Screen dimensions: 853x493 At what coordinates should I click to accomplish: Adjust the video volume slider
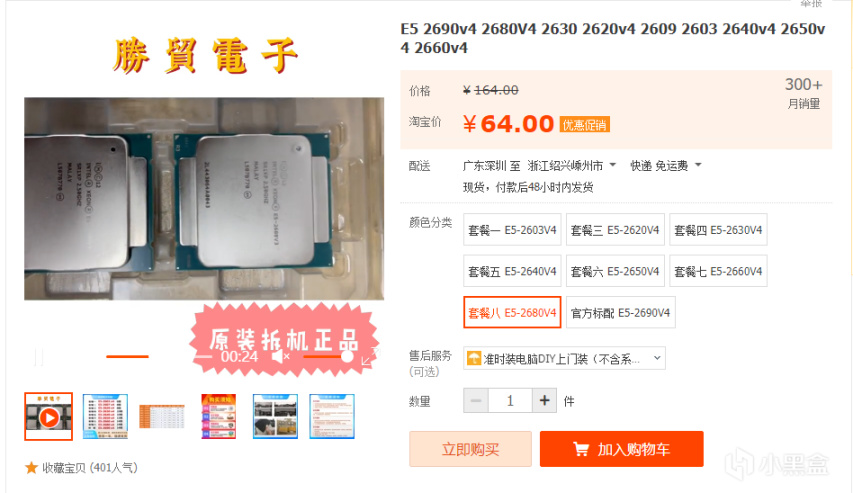(x=328, y=357)
